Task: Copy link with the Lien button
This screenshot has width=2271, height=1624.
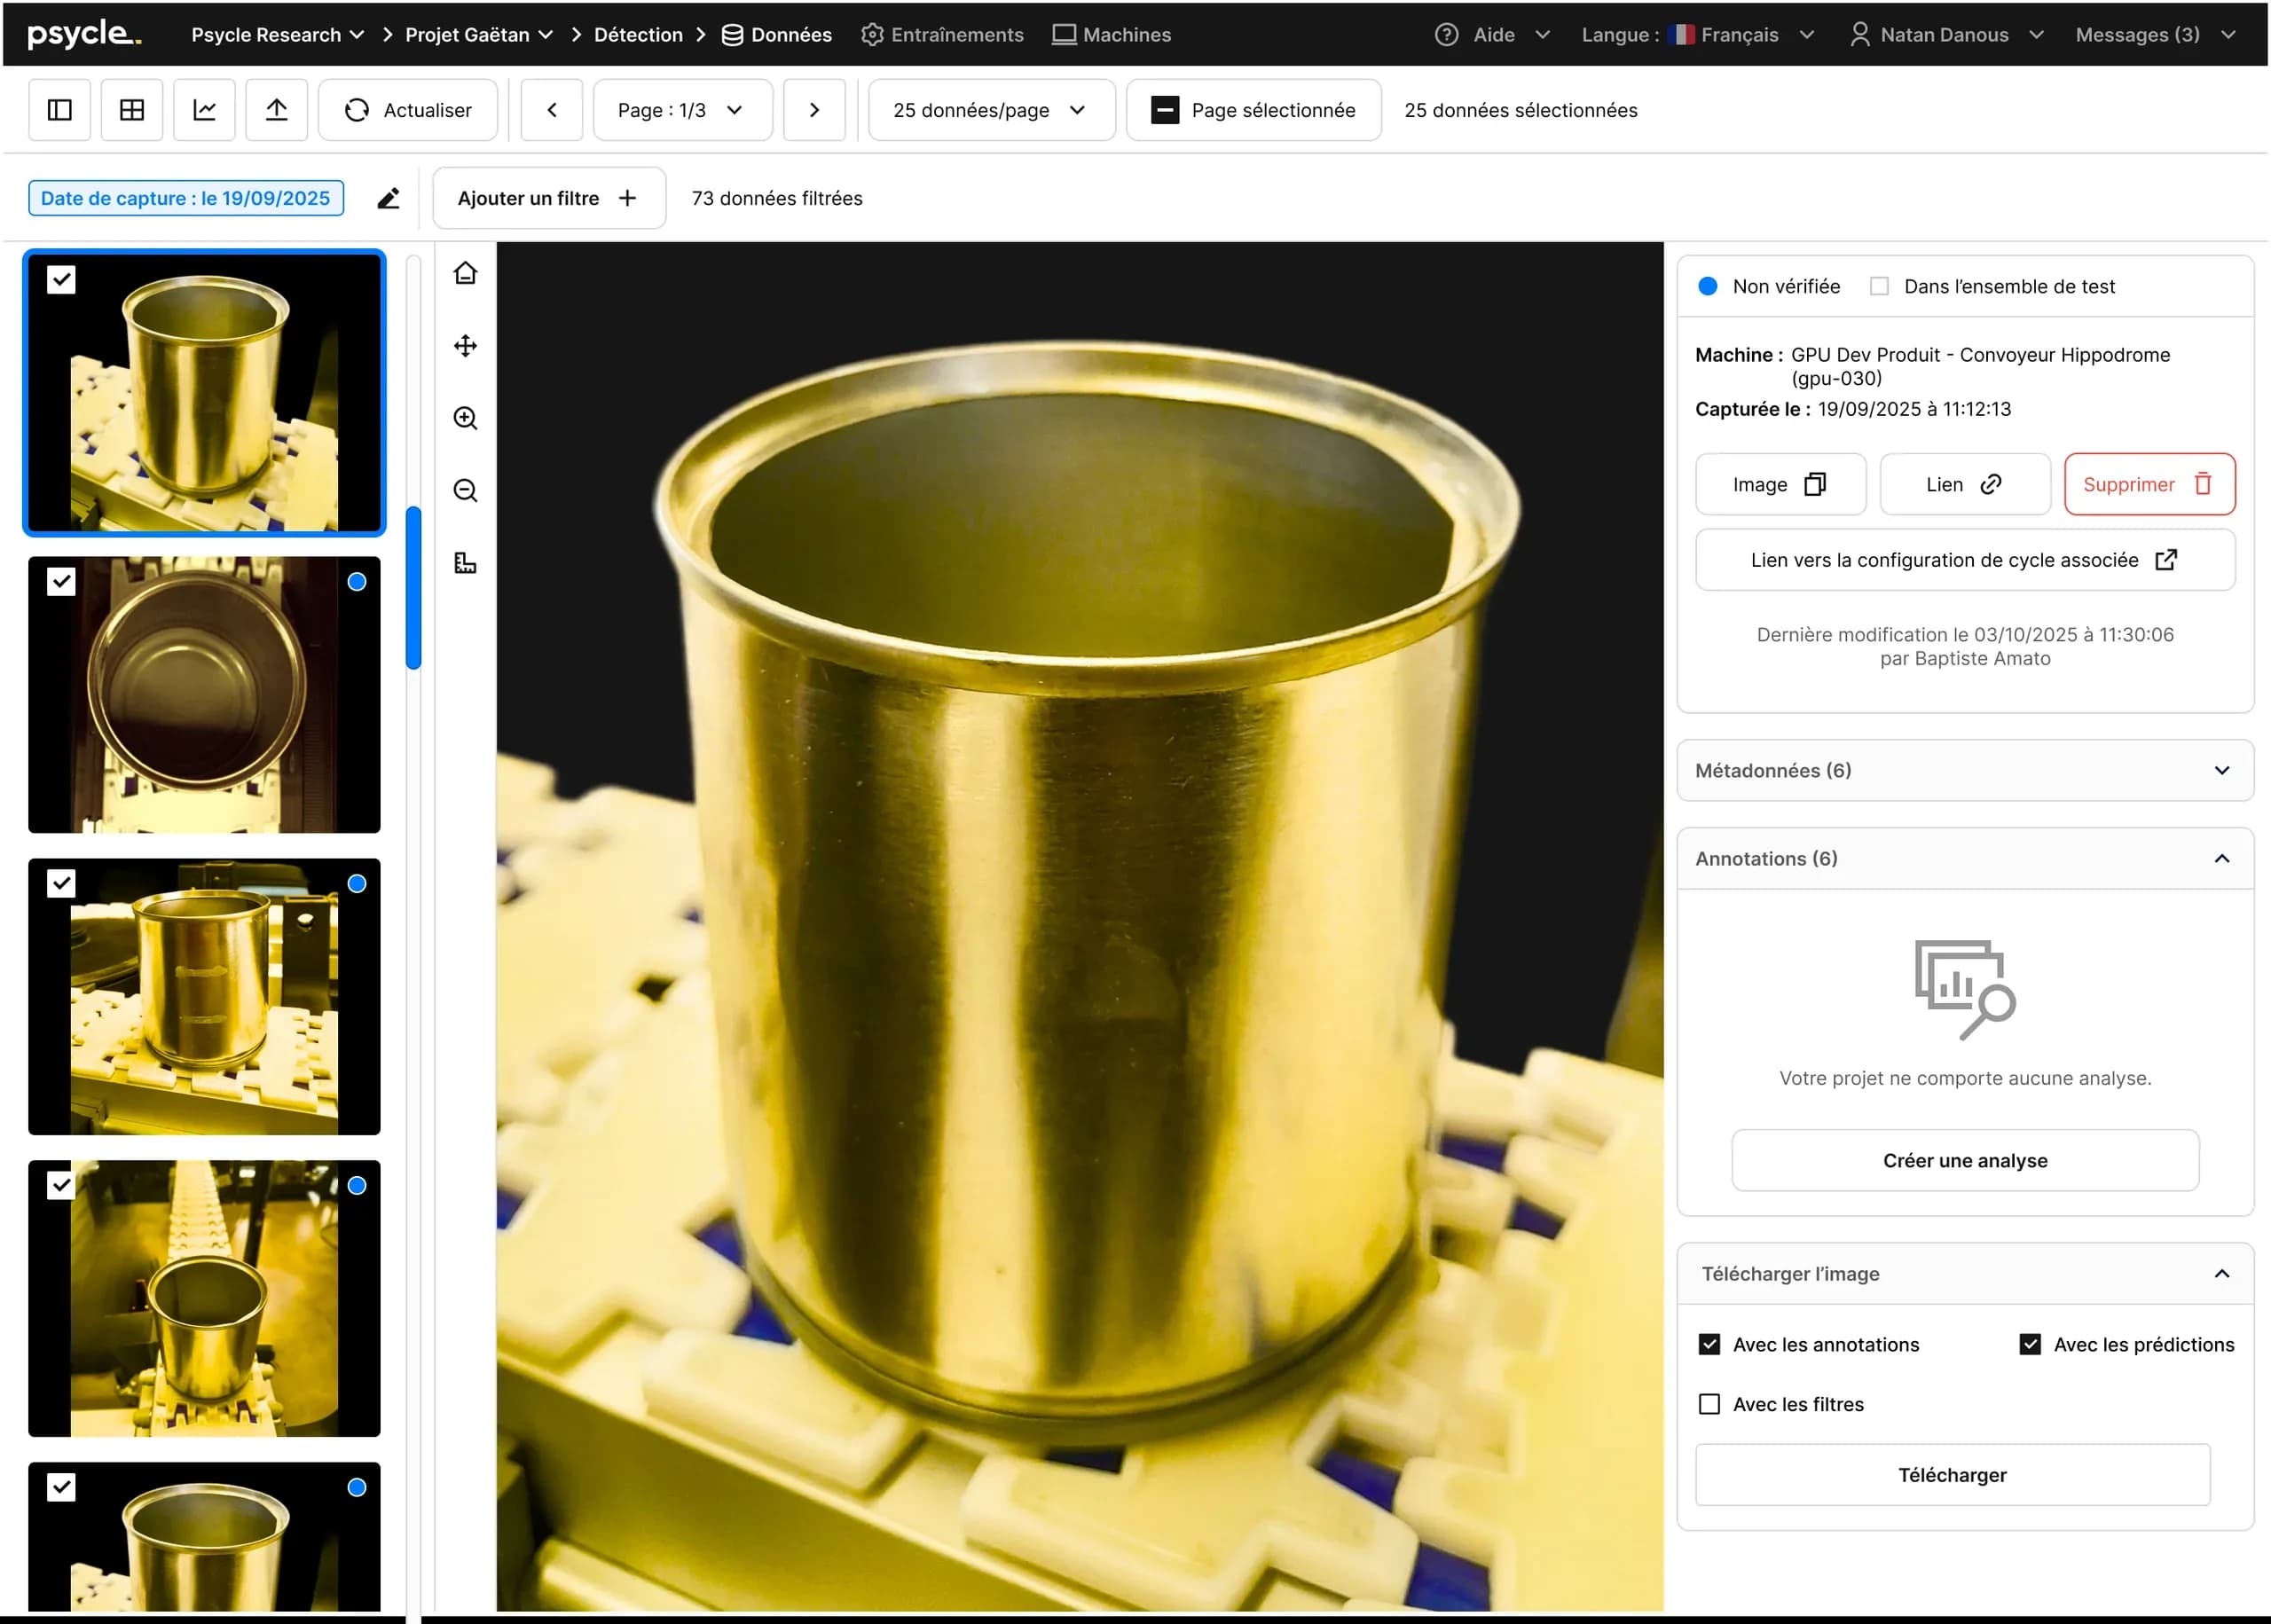Action: click(x=1964, y=485)
